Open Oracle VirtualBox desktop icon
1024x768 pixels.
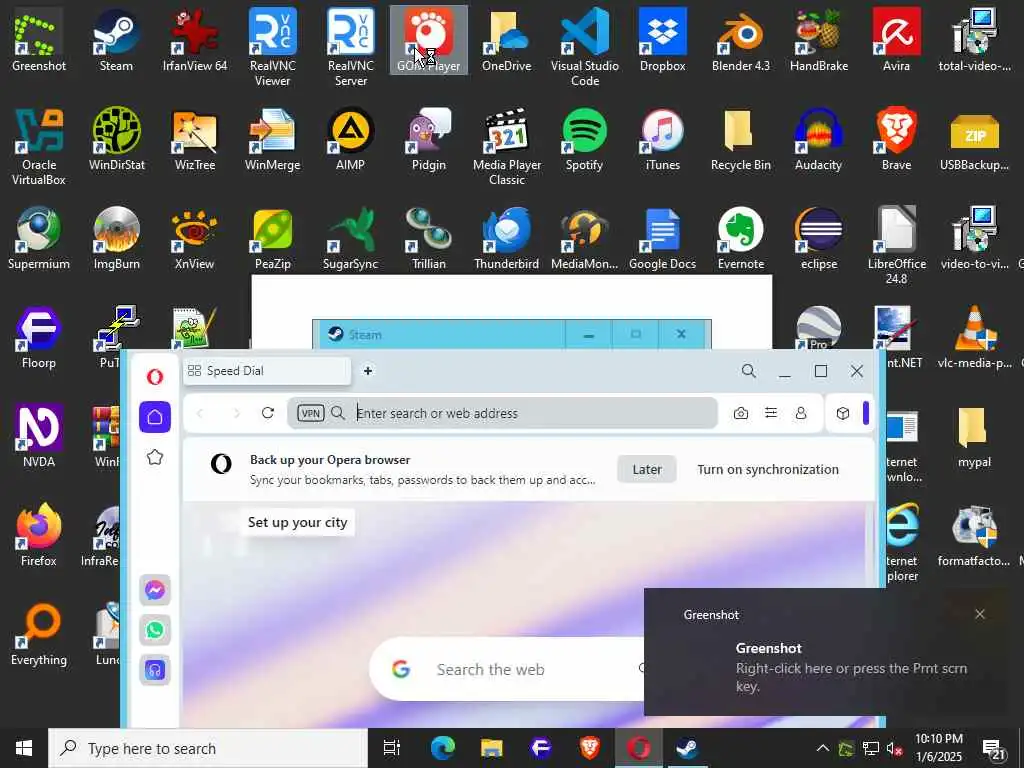(39, 146)
